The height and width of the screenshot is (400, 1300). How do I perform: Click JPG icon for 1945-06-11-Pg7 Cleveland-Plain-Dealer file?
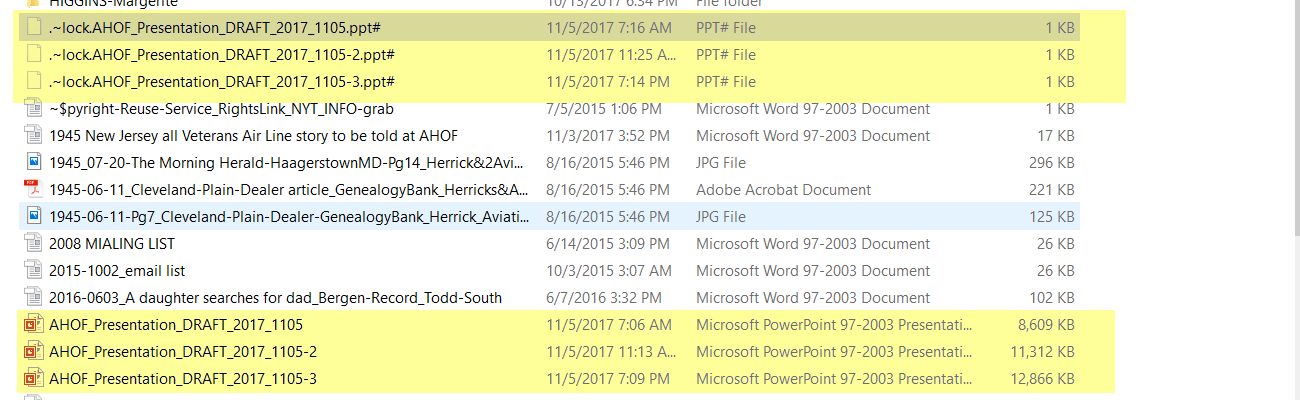pyautogui.click(x=33, y=216)
